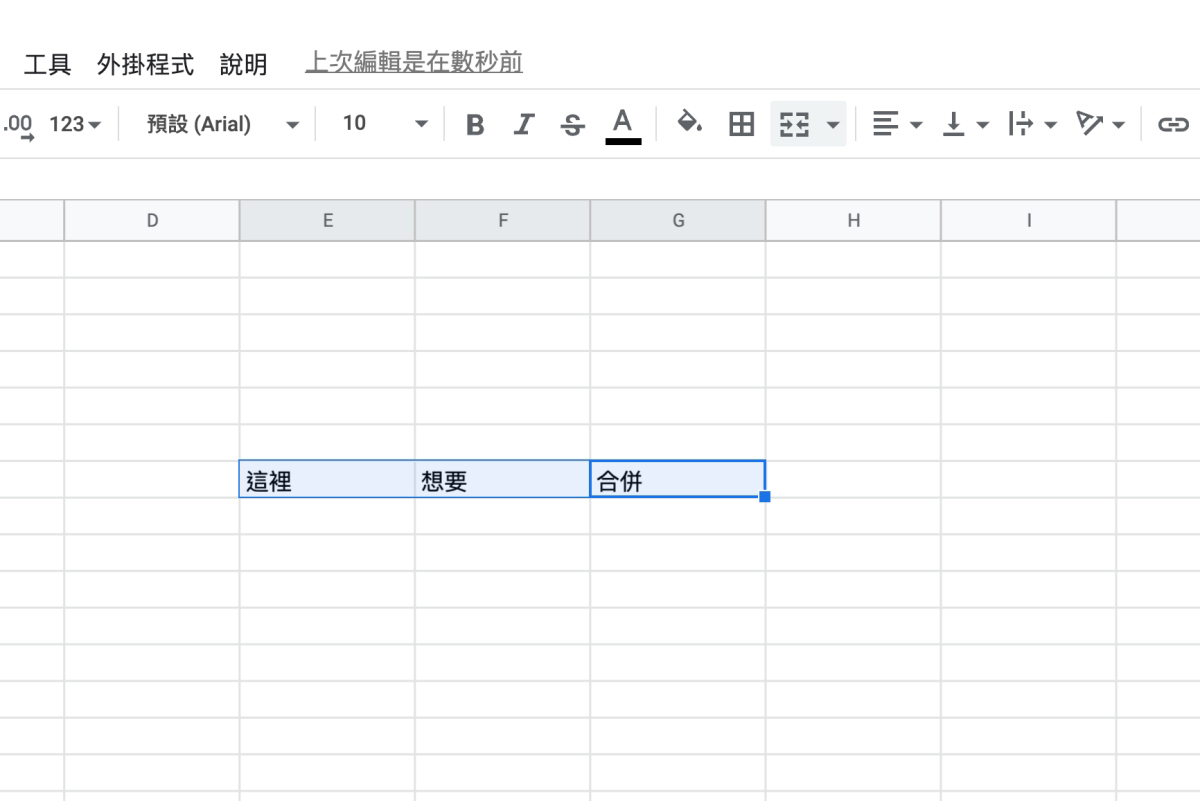Expand the merge cells dropdown arrow
The height and width of the screenshot is (801, 1200).
coord(831,124)
